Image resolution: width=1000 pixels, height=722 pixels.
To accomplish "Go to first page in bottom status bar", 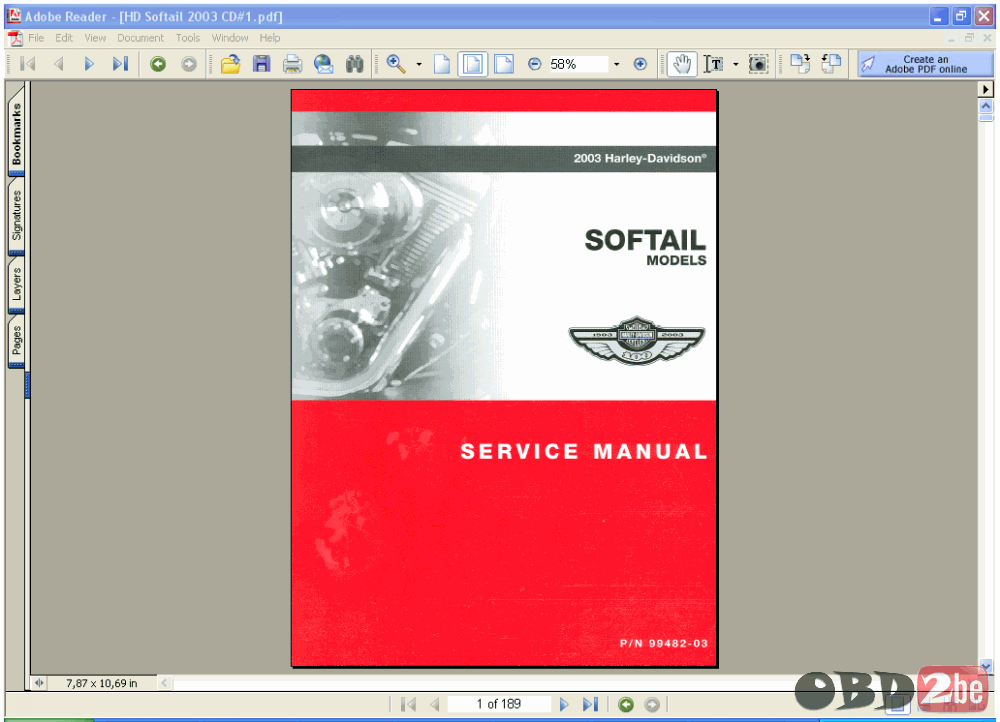I will (408, 704).
